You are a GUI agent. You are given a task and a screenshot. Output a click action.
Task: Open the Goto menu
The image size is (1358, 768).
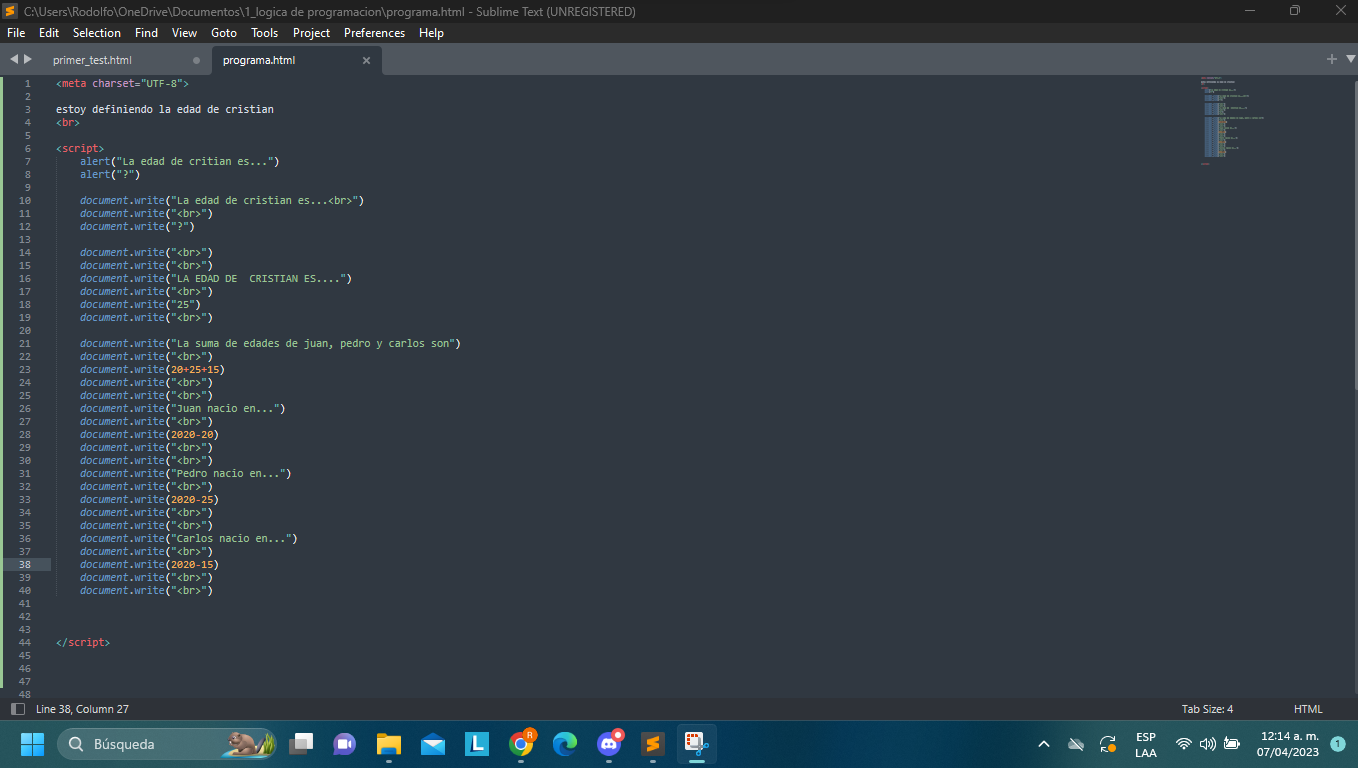224,33
